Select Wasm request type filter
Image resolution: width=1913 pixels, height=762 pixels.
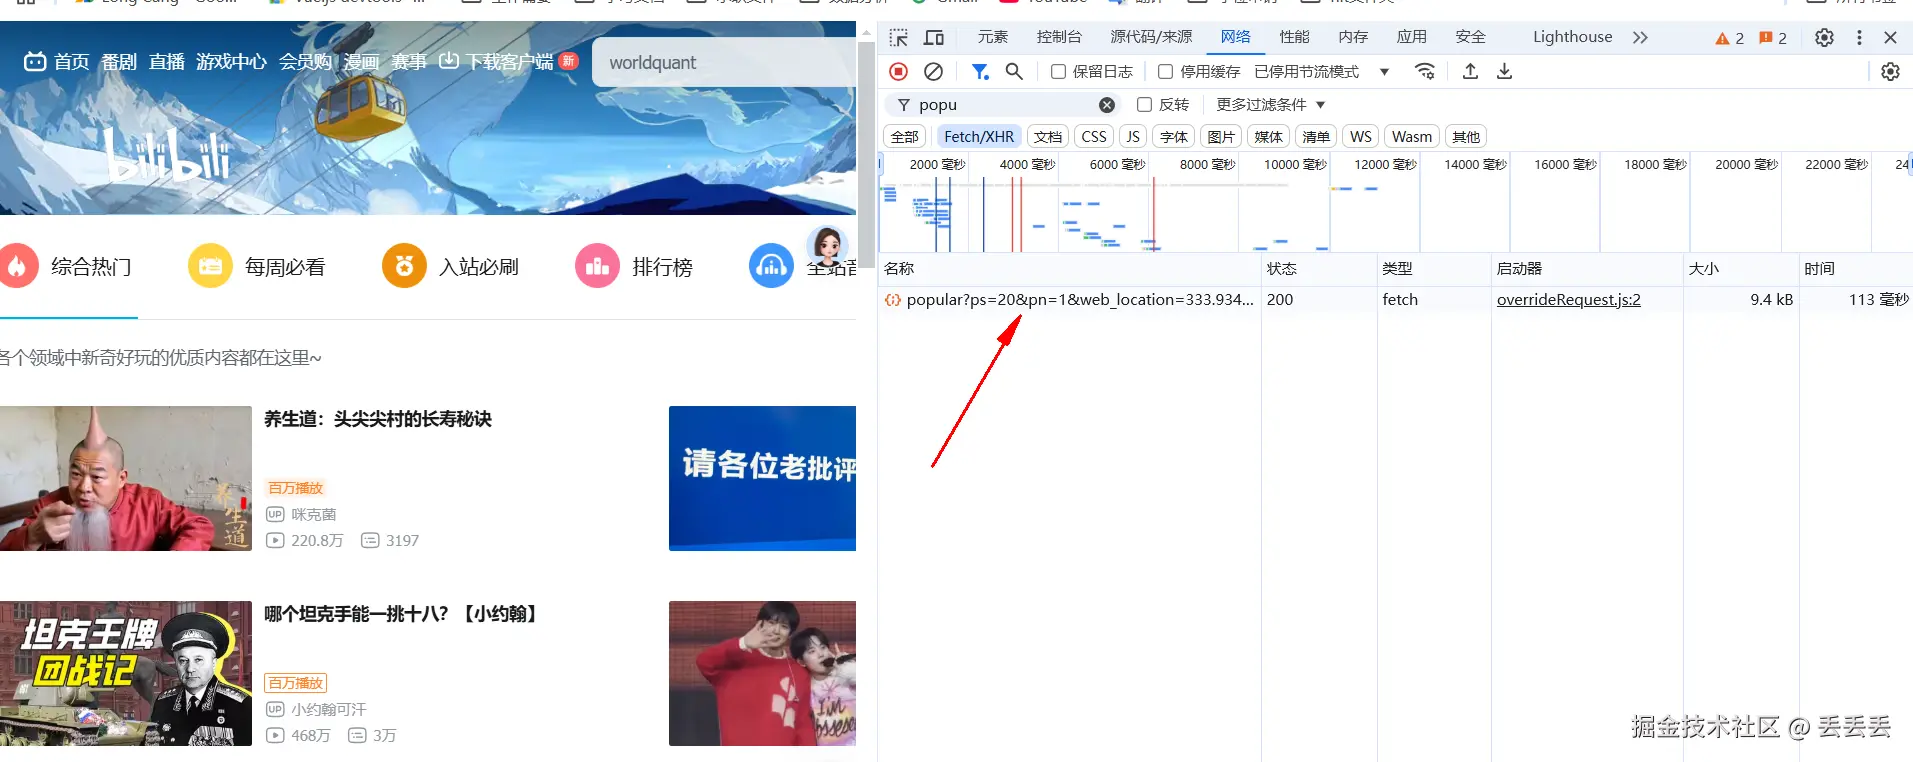click(x=1412, y=137)
